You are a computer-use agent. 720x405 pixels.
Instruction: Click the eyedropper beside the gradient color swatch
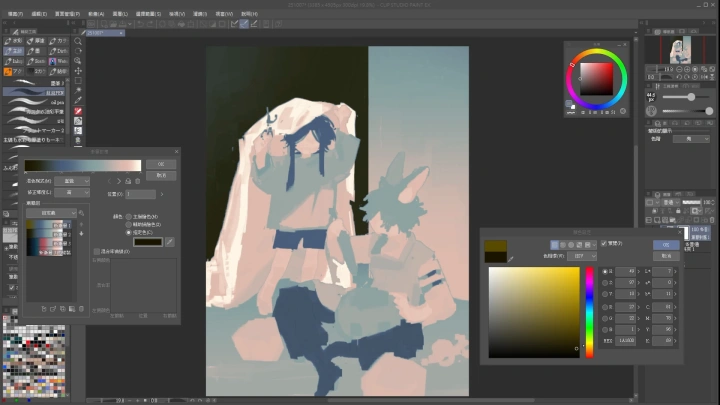(170, 242)
